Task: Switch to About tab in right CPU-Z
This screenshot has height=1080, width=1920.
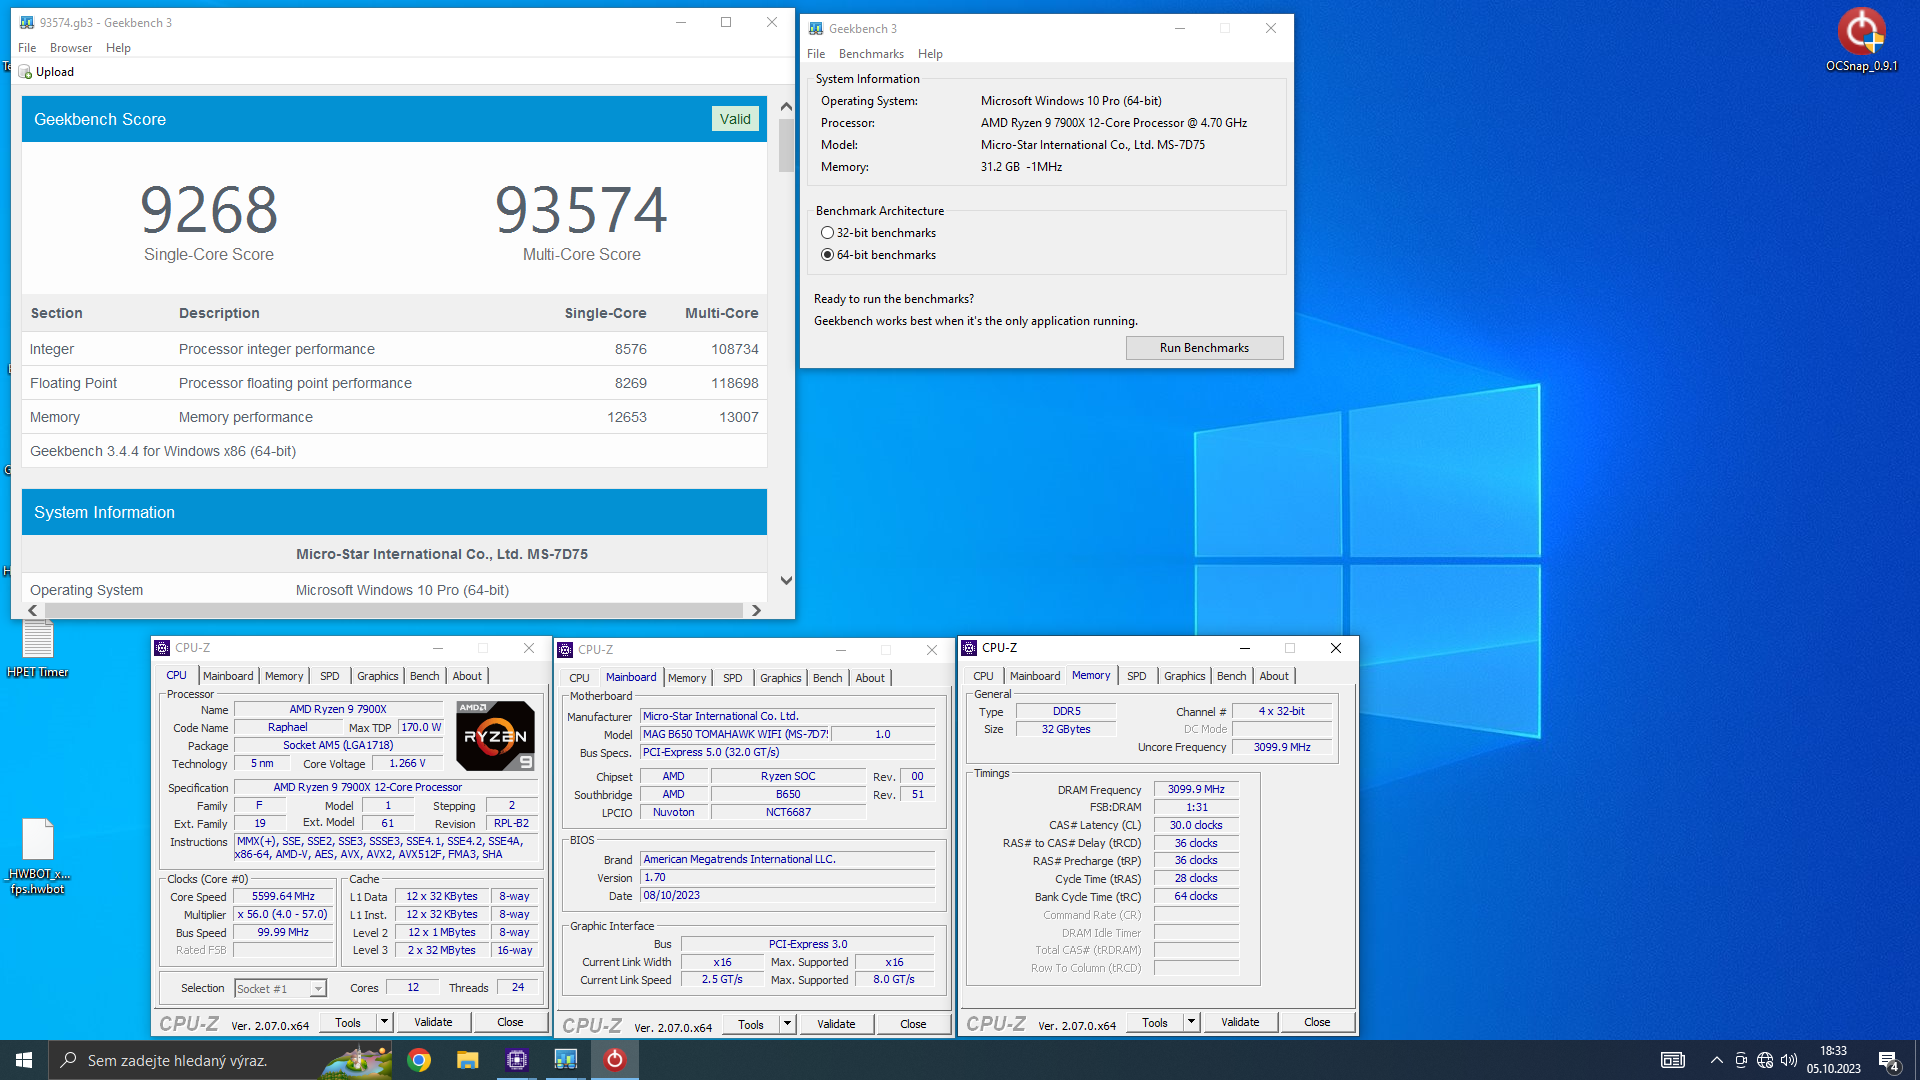Action: click(1274, 676)
